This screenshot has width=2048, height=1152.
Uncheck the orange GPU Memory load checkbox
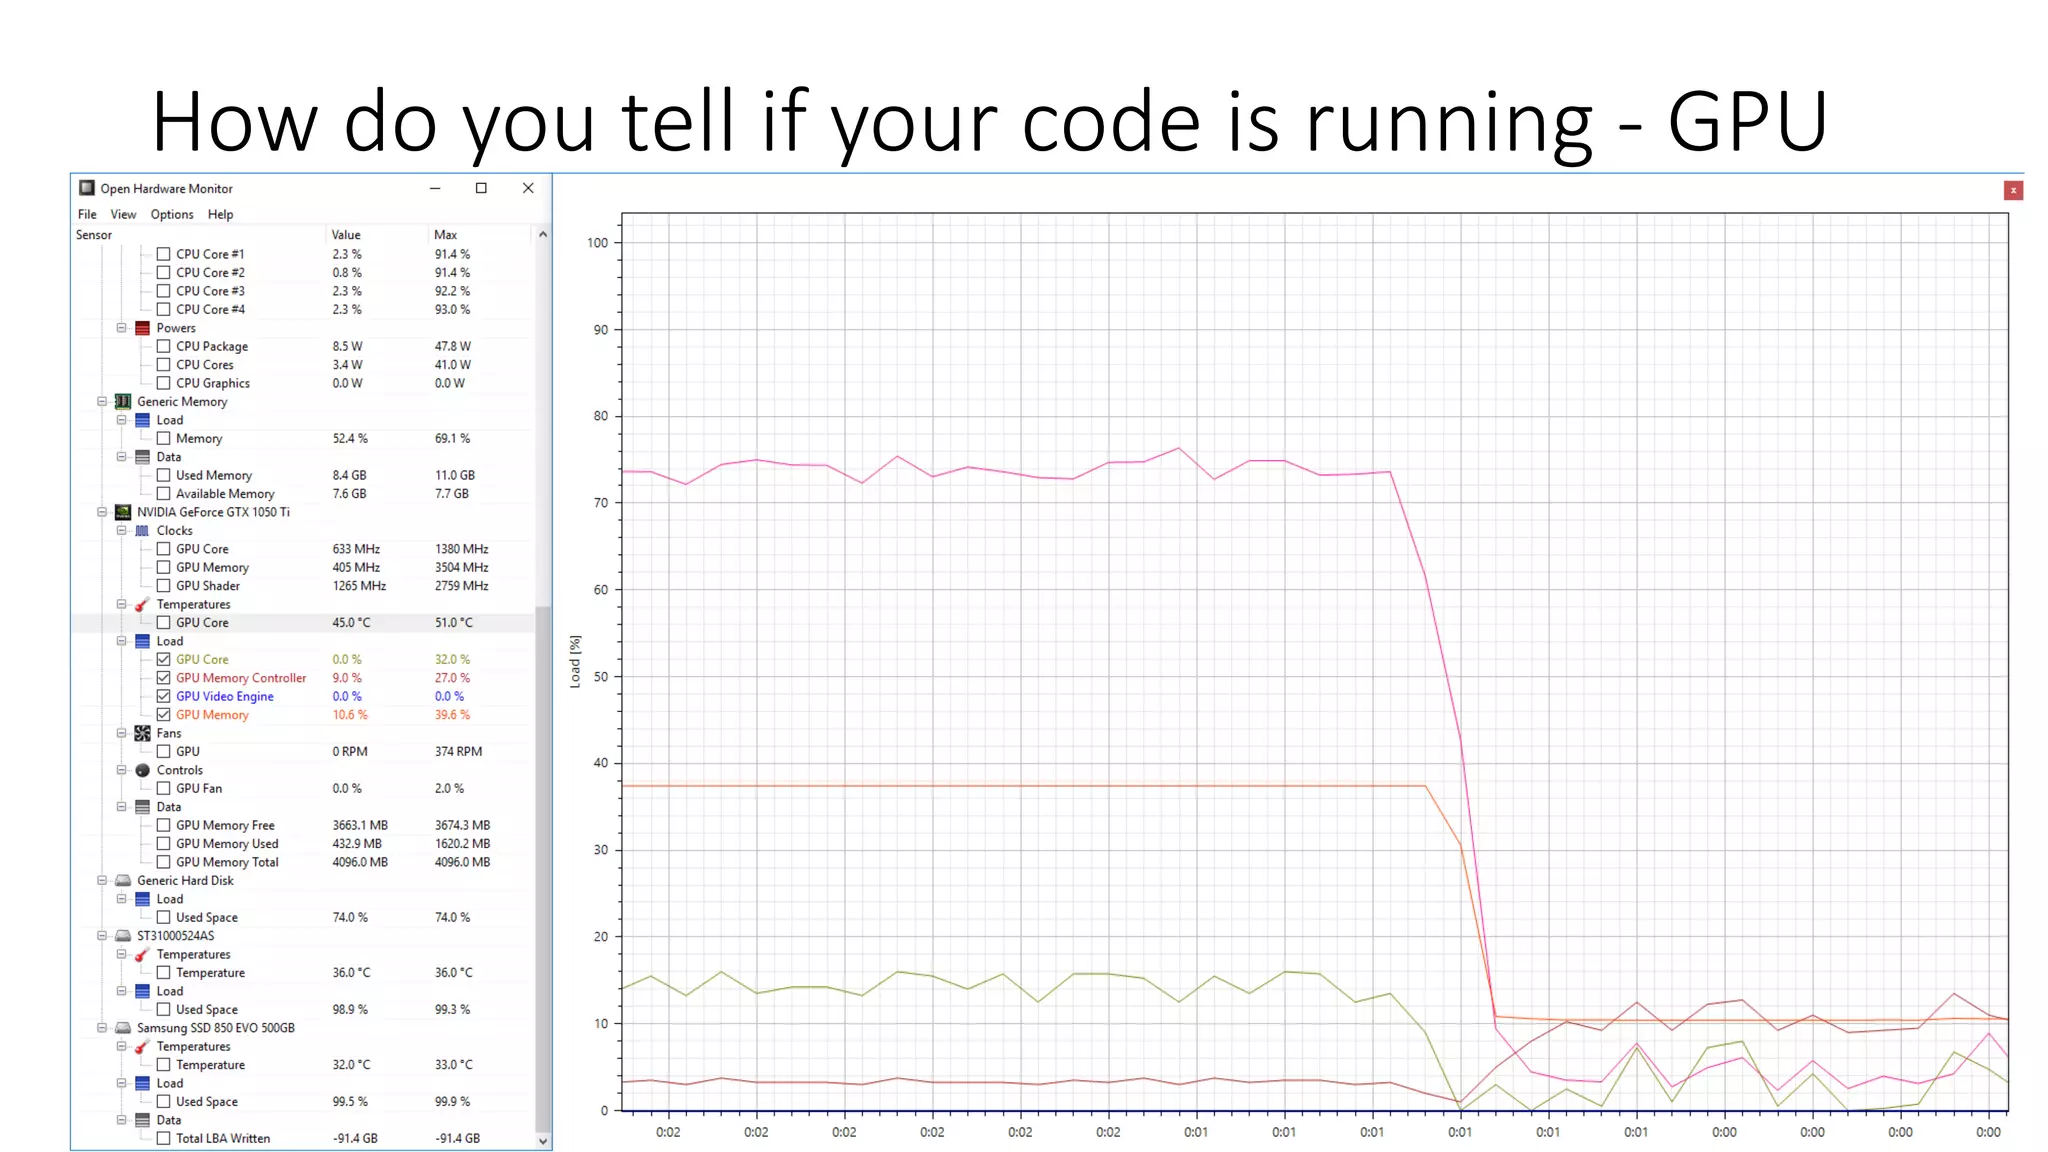tap(164, 715)
